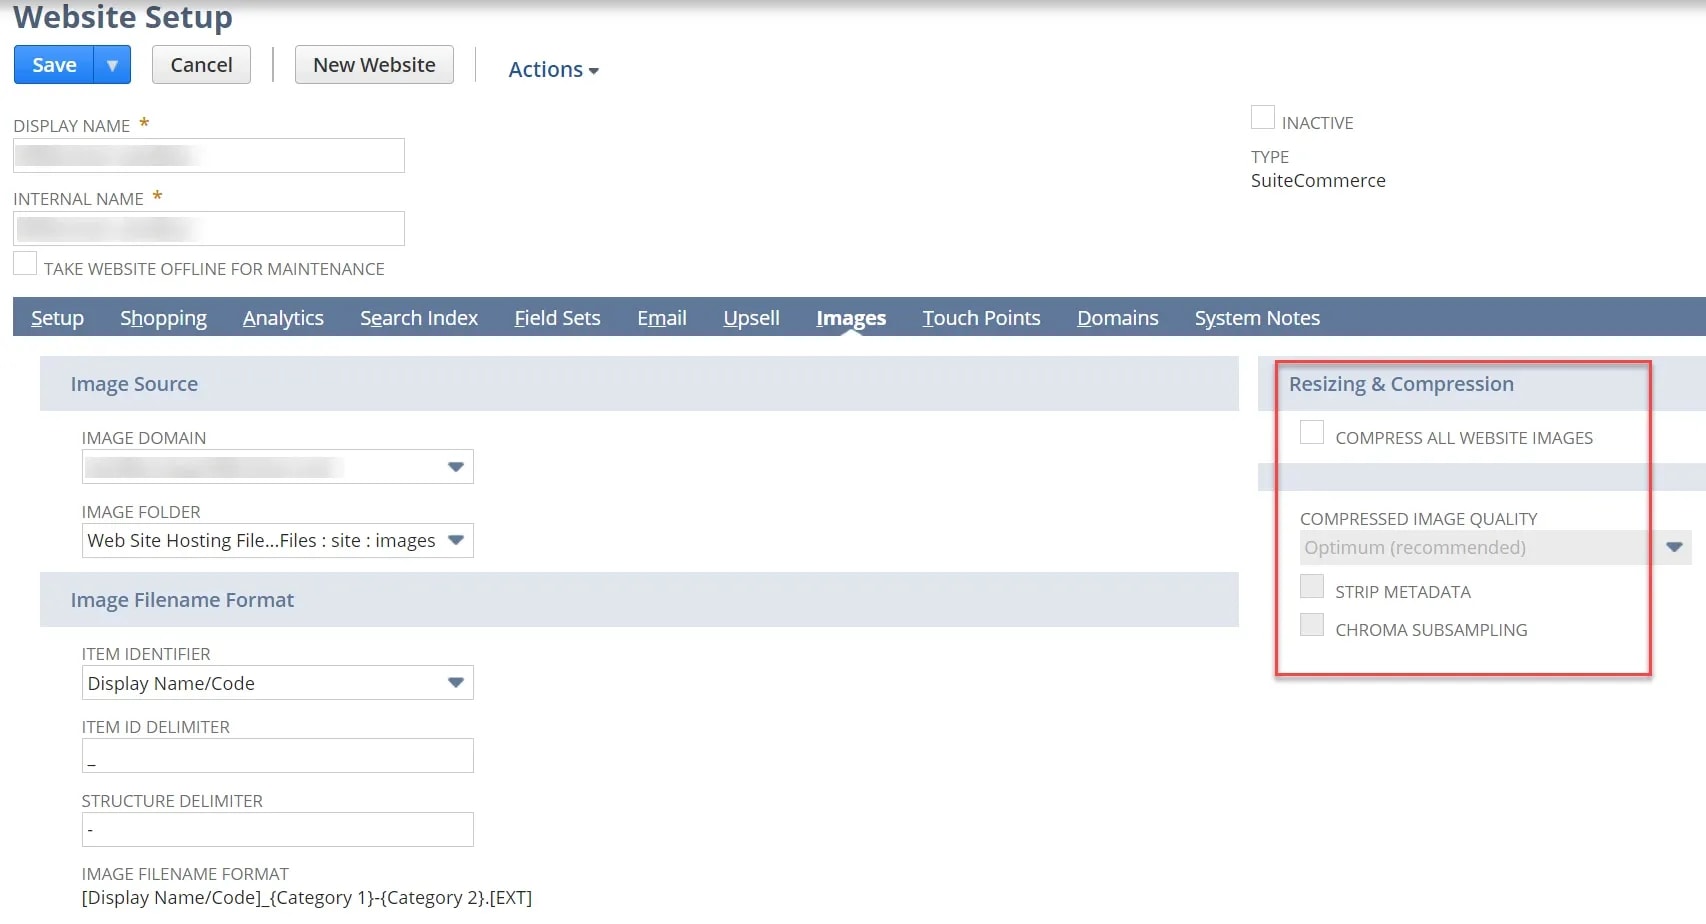Switch to the Domains tab
The image size is (1706, 924).
point(1117,318)
